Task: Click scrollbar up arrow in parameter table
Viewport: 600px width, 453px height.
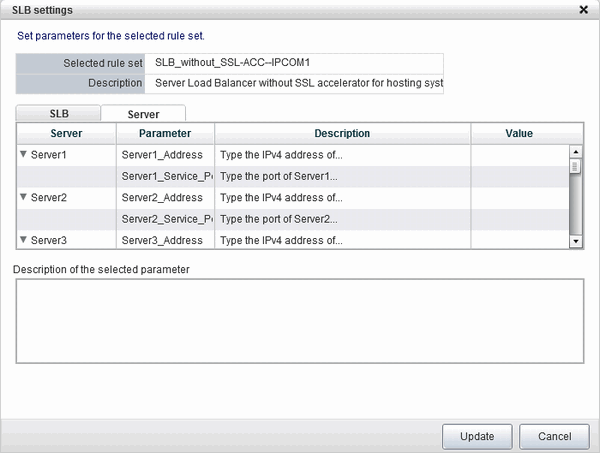Action: coord(575,152)
